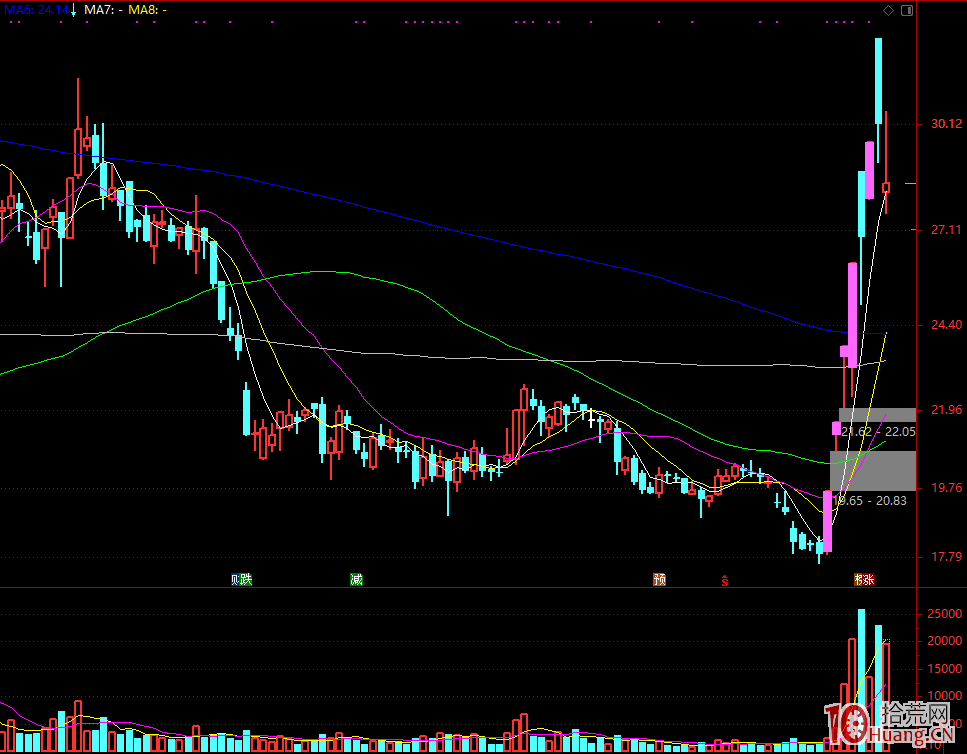This screenshot has height=754, width=967.
Task: Click the 21.96 price axis label
Action: (946, 410)
